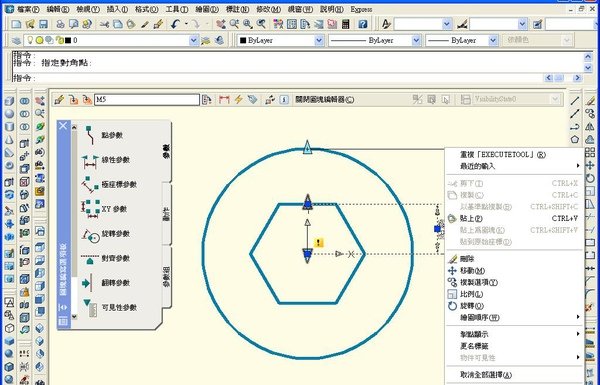
Task: Choose 刪除 from the context menu
Action: (514, 259)
